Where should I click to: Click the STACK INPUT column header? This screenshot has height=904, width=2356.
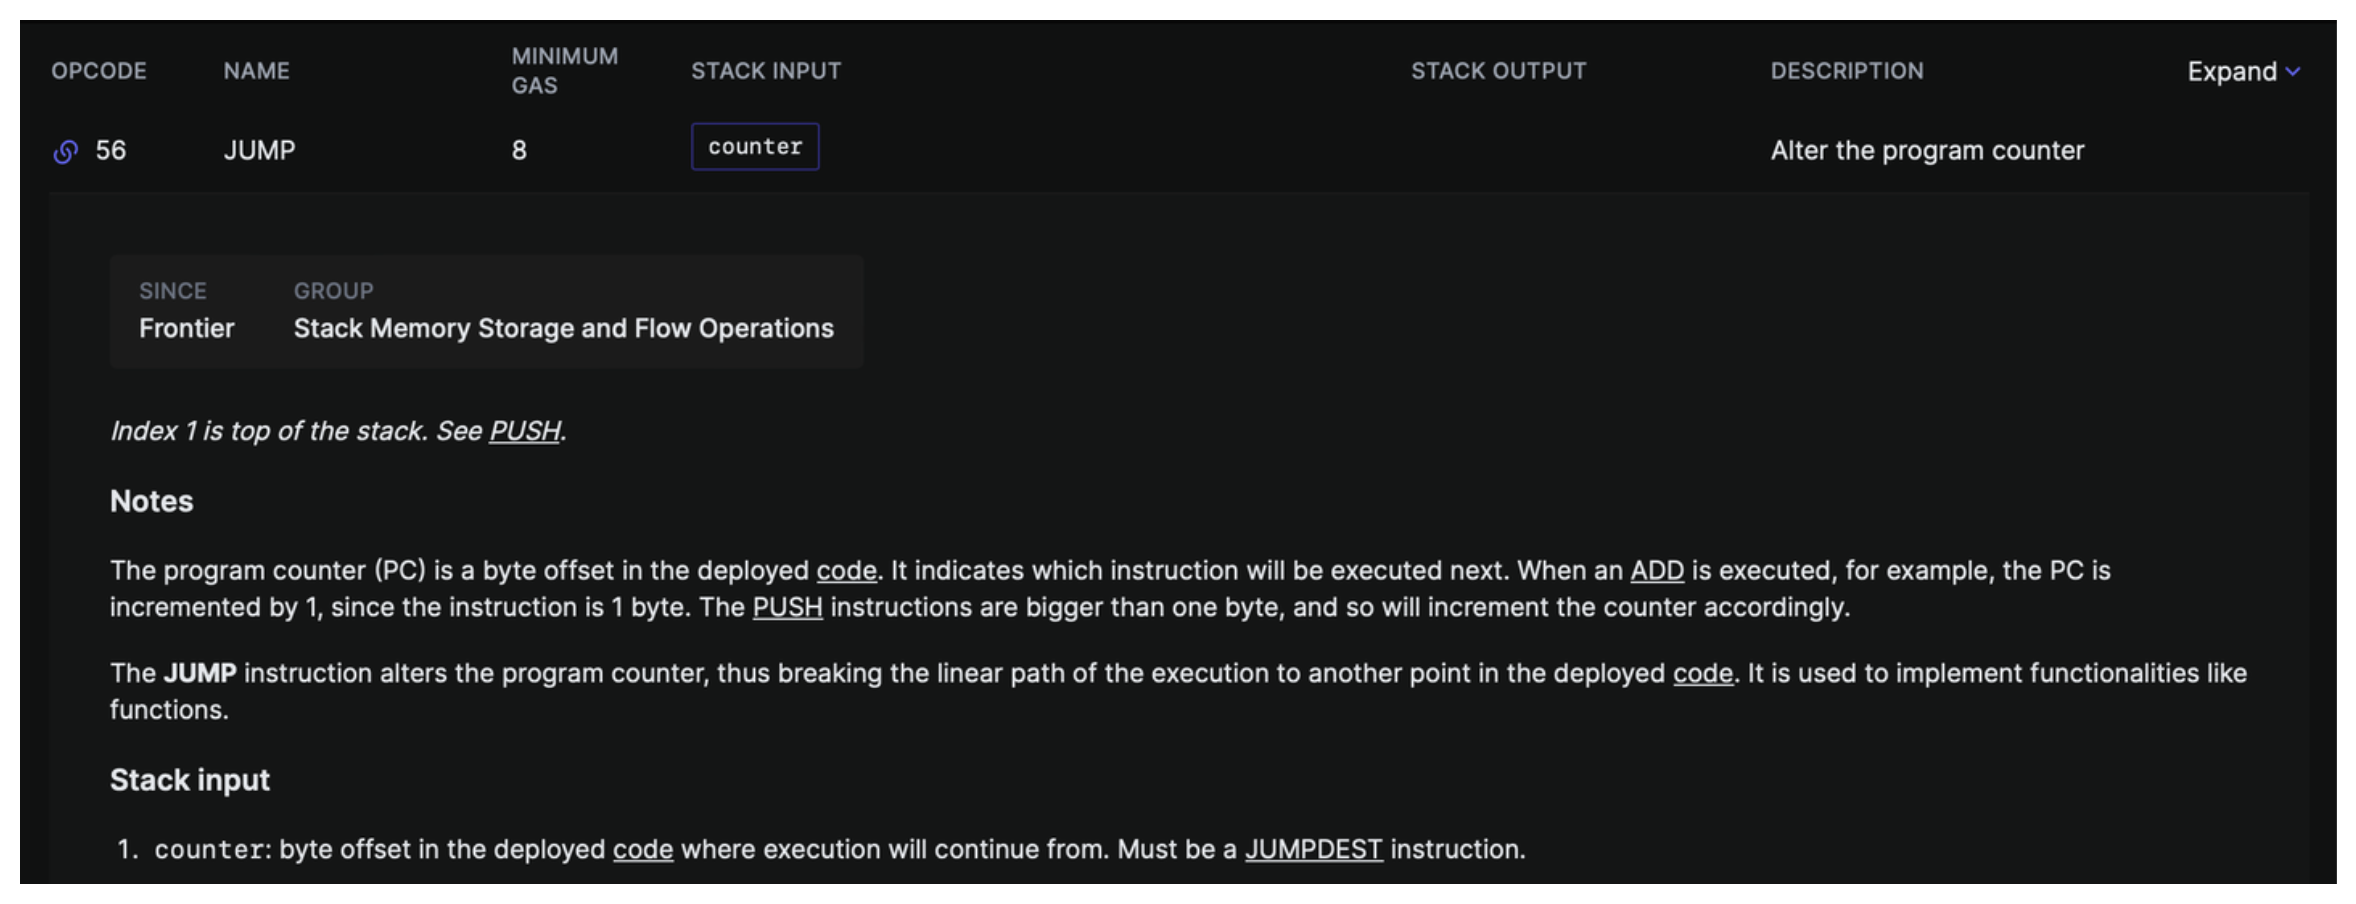point(766,71)
